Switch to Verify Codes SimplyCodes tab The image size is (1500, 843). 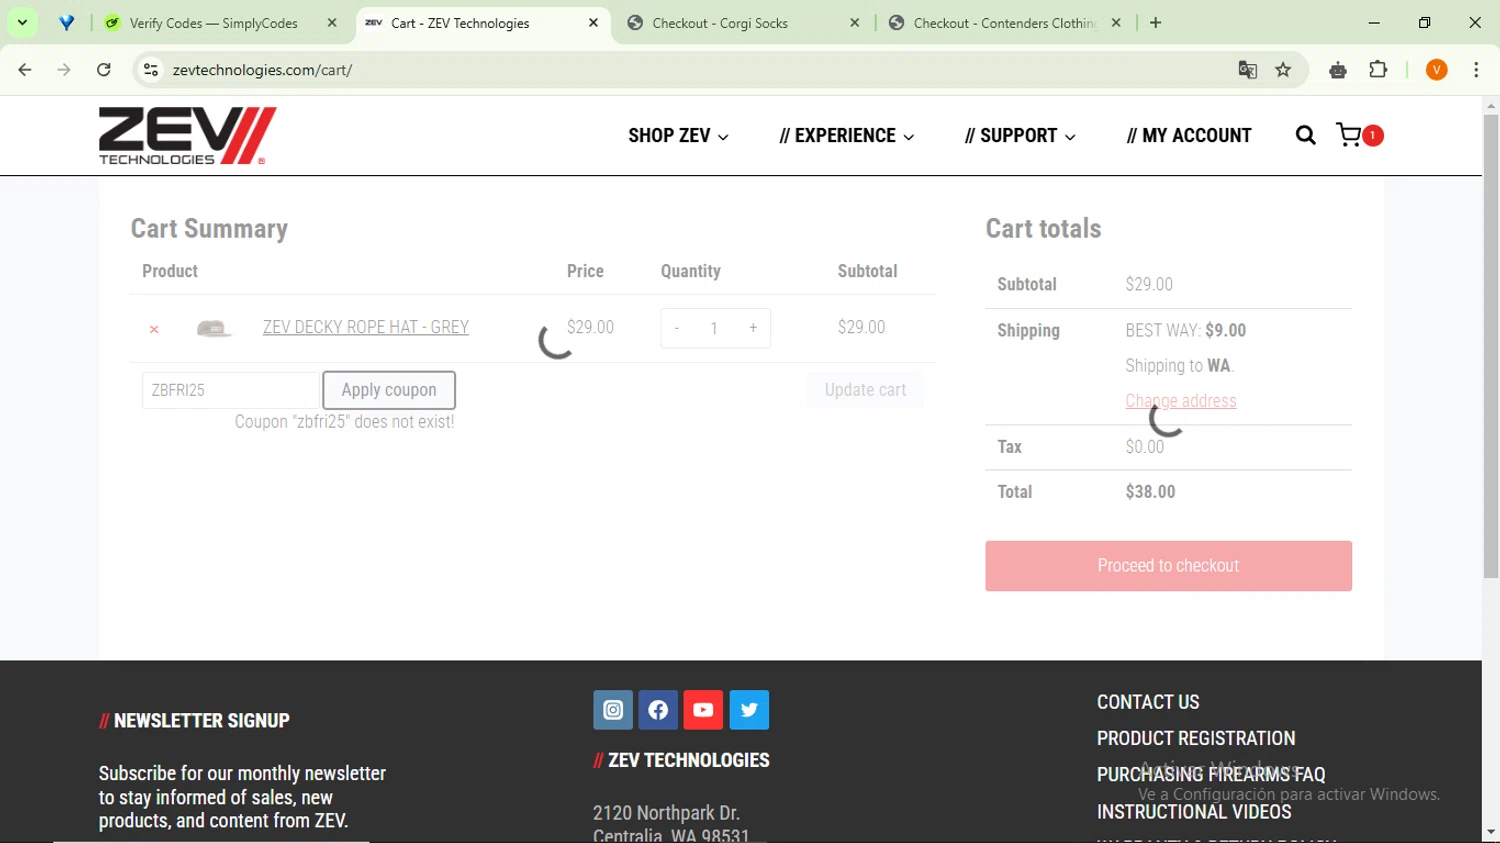point(213,23)
